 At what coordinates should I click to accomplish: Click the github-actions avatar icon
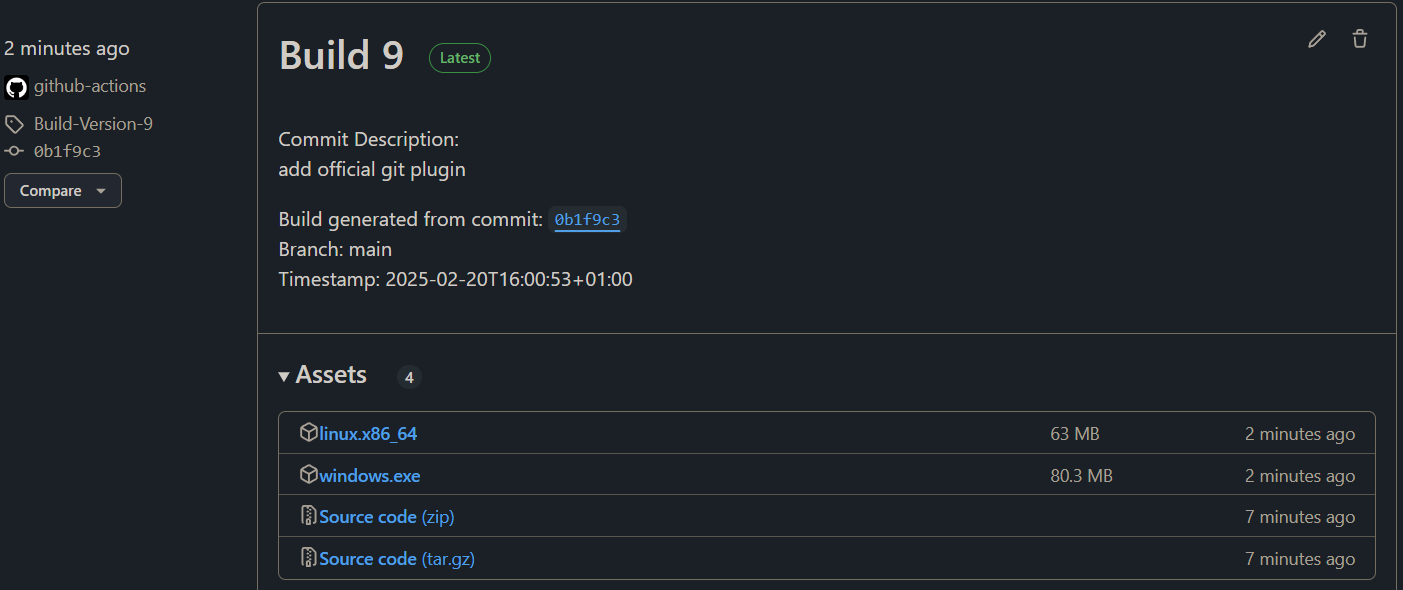pyautogui.click(x=16, y=87)
